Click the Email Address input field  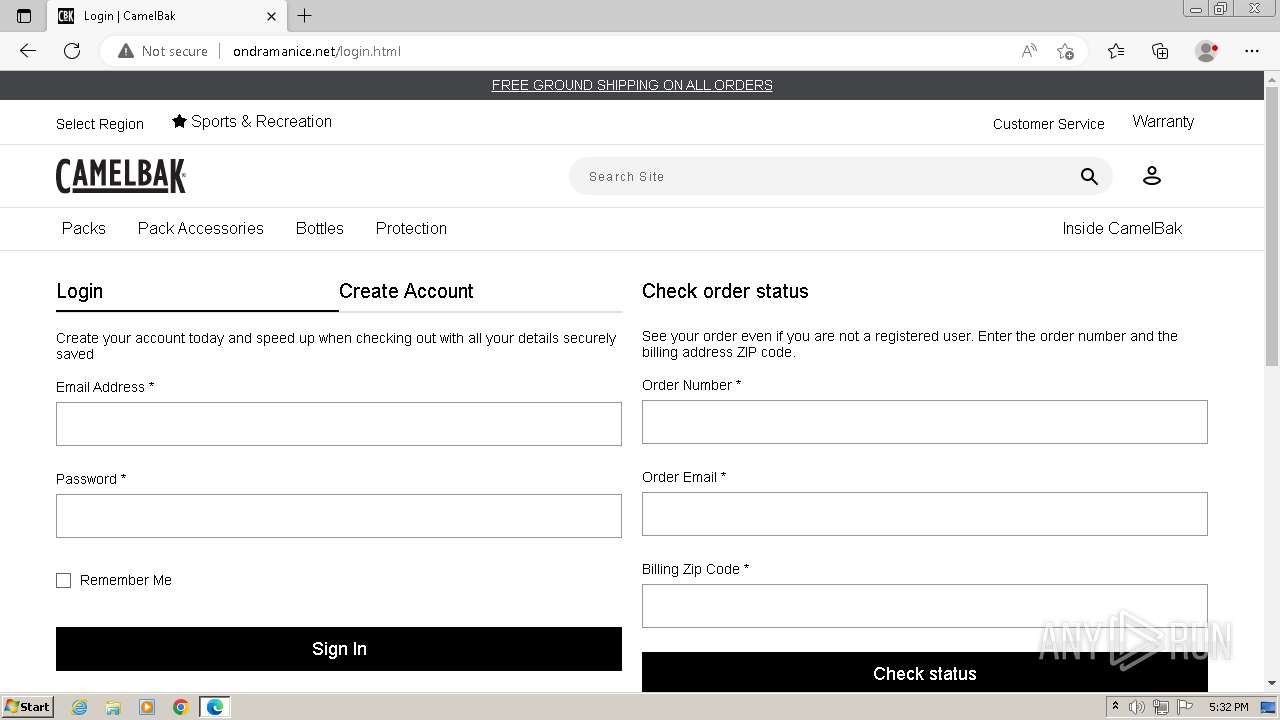tap(338, 424)
